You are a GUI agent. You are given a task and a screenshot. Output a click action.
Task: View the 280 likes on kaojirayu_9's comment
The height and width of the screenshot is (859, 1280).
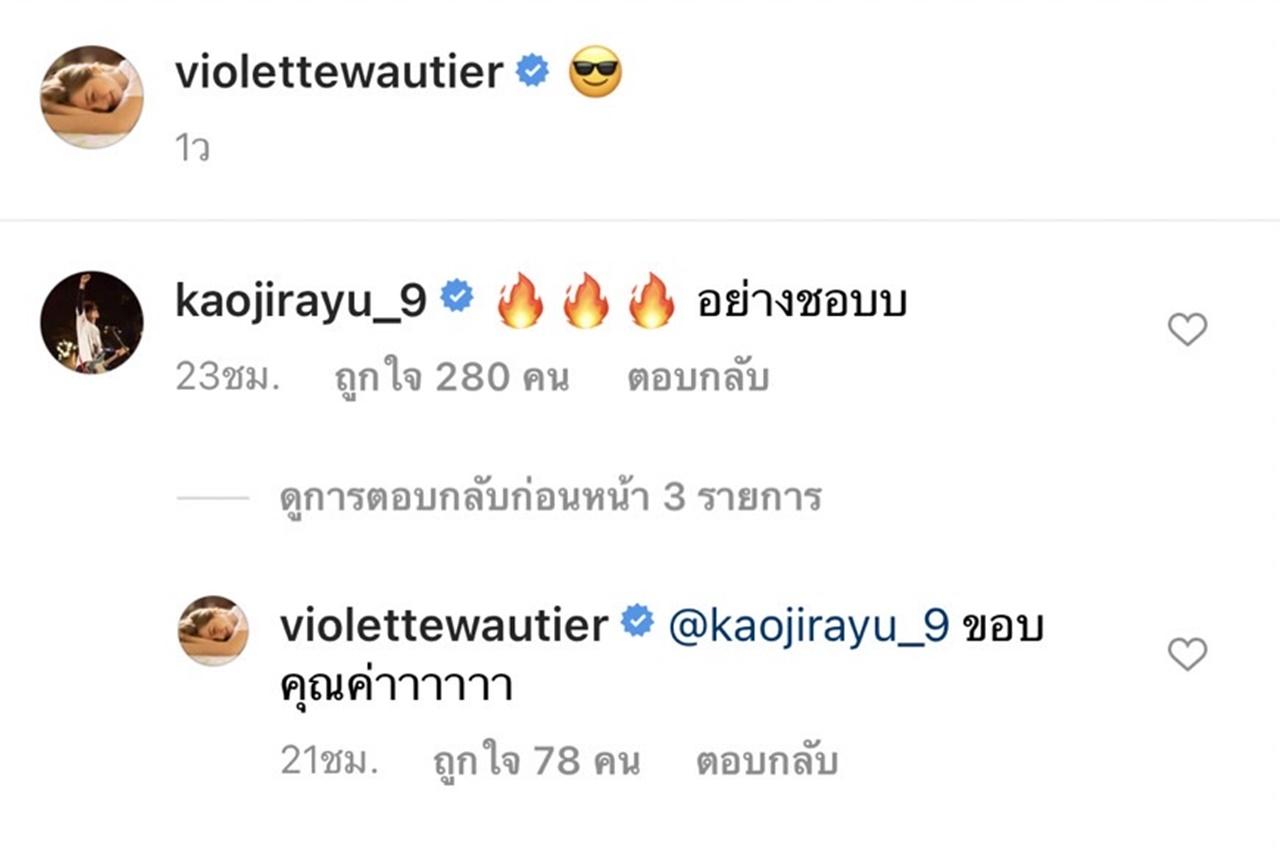pyautogui.click(x=451, y=379)
